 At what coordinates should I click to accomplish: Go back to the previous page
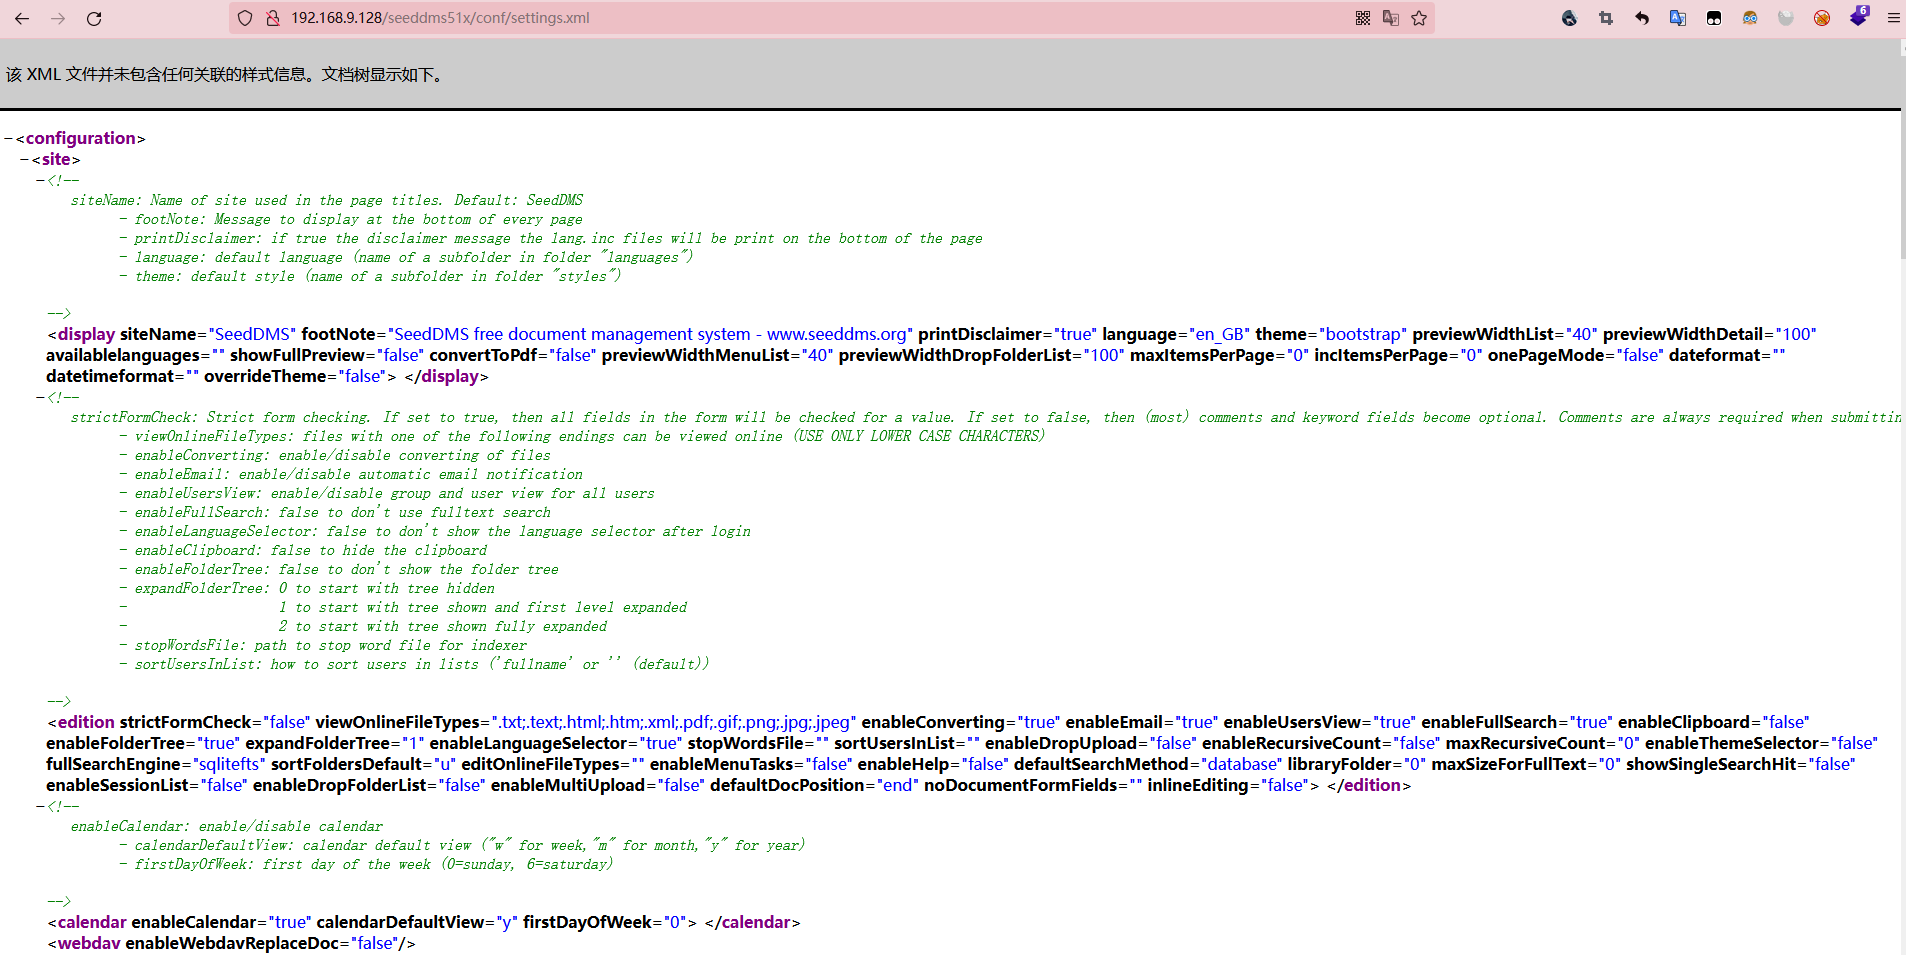click(22, 18)
